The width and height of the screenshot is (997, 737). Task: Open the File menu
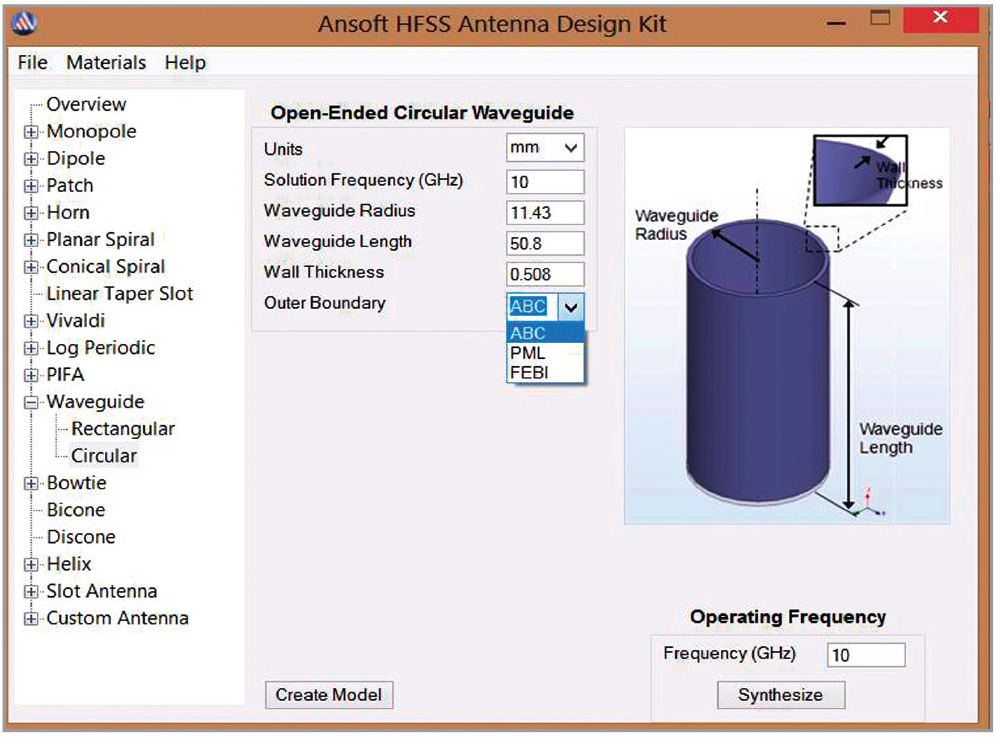[32, 62]
